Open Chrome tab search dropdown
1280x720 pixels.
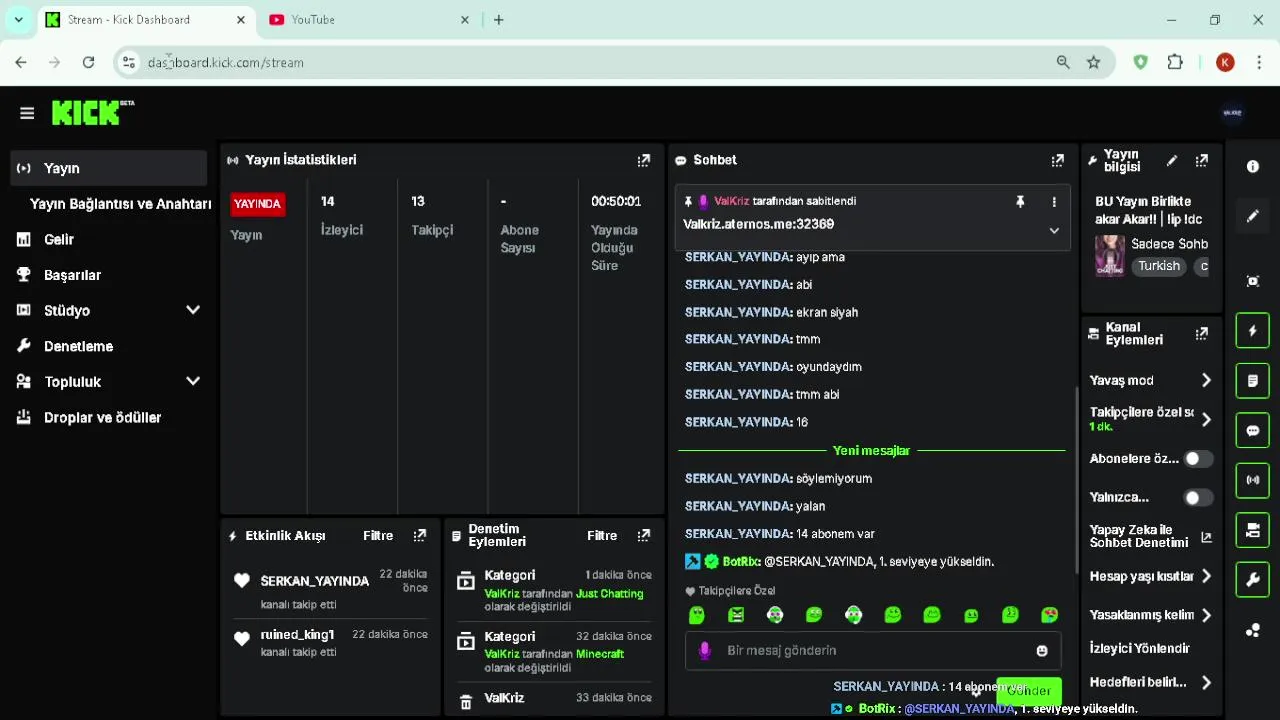[x=18, y=20]
